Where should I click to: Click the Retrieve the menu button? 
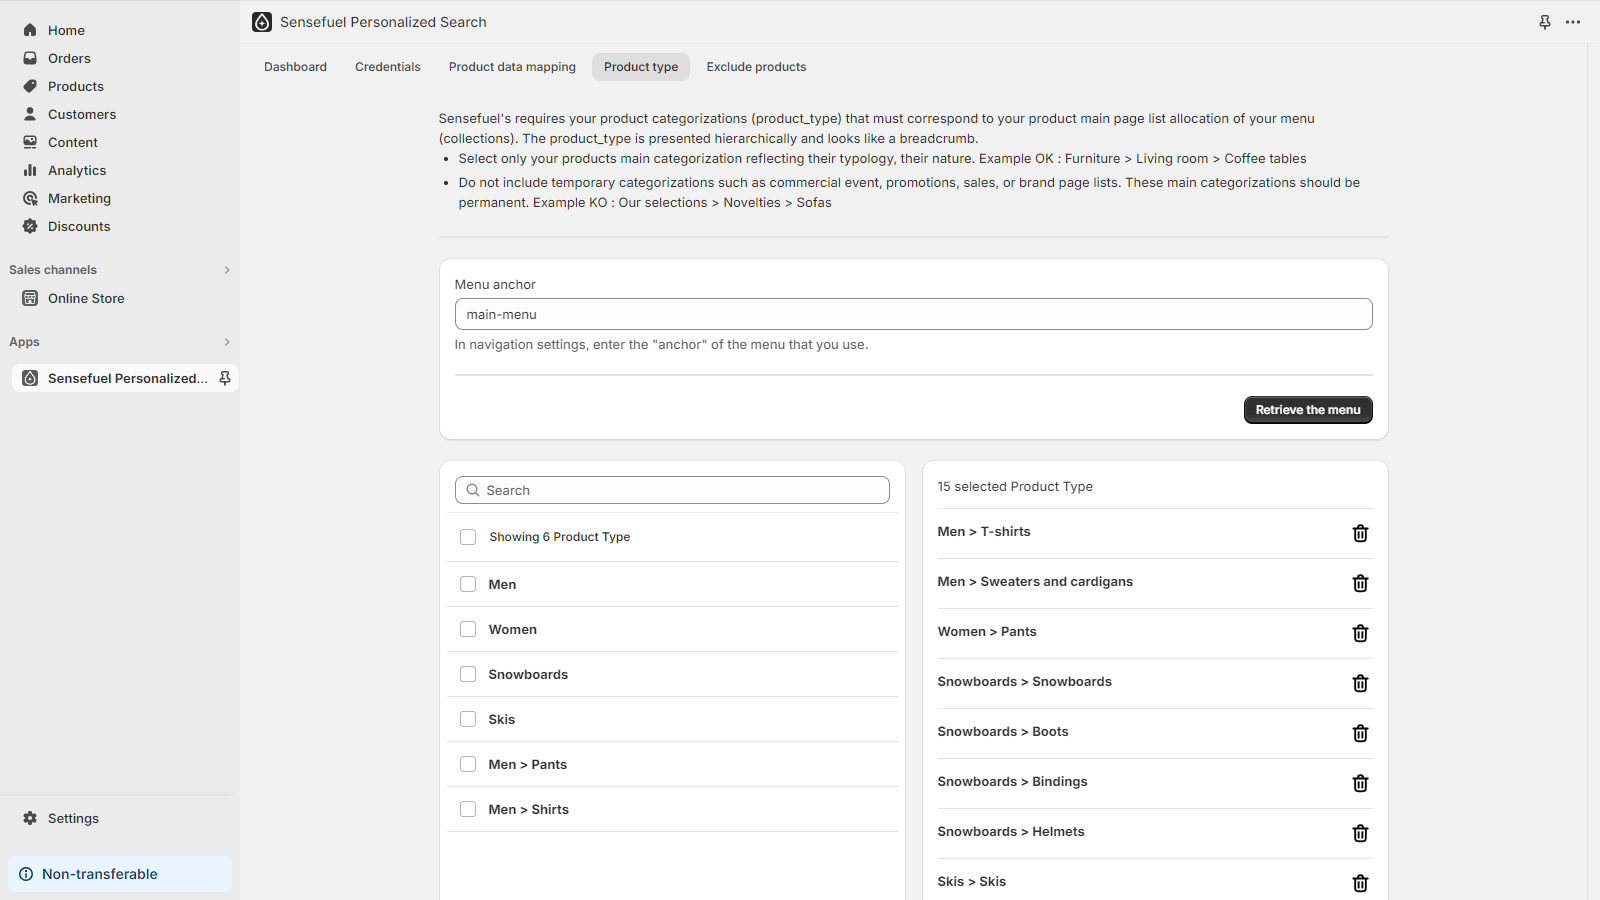[x=1308, y=410]
